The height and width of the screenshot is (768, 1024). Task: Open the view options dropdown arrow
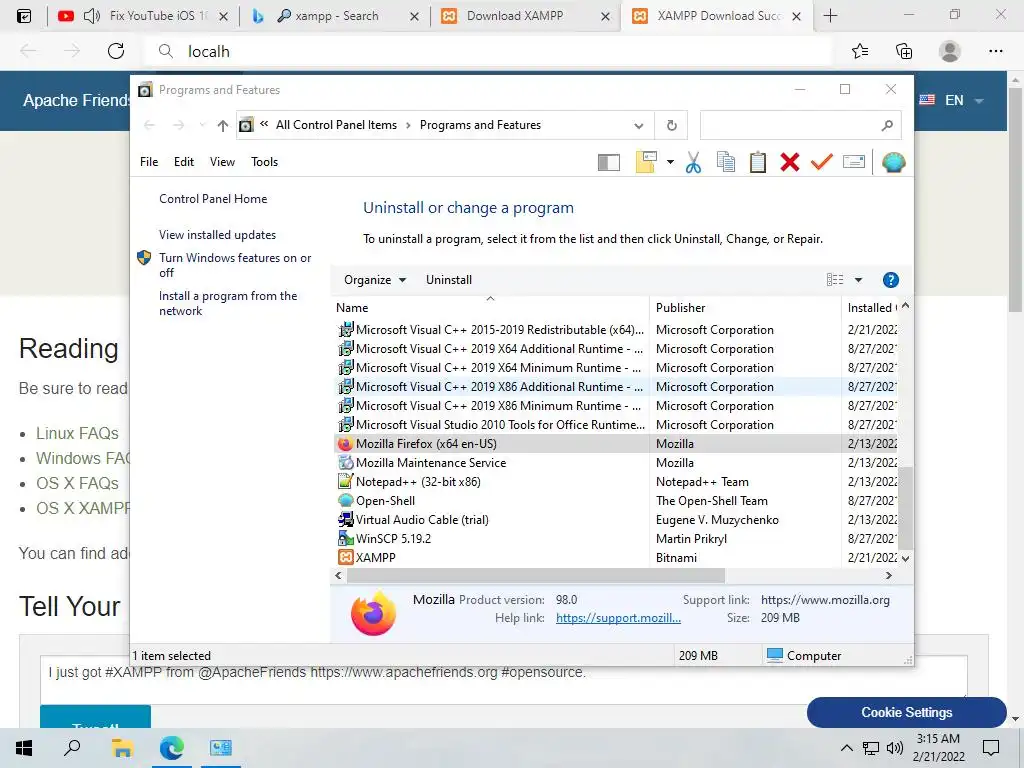858,280
